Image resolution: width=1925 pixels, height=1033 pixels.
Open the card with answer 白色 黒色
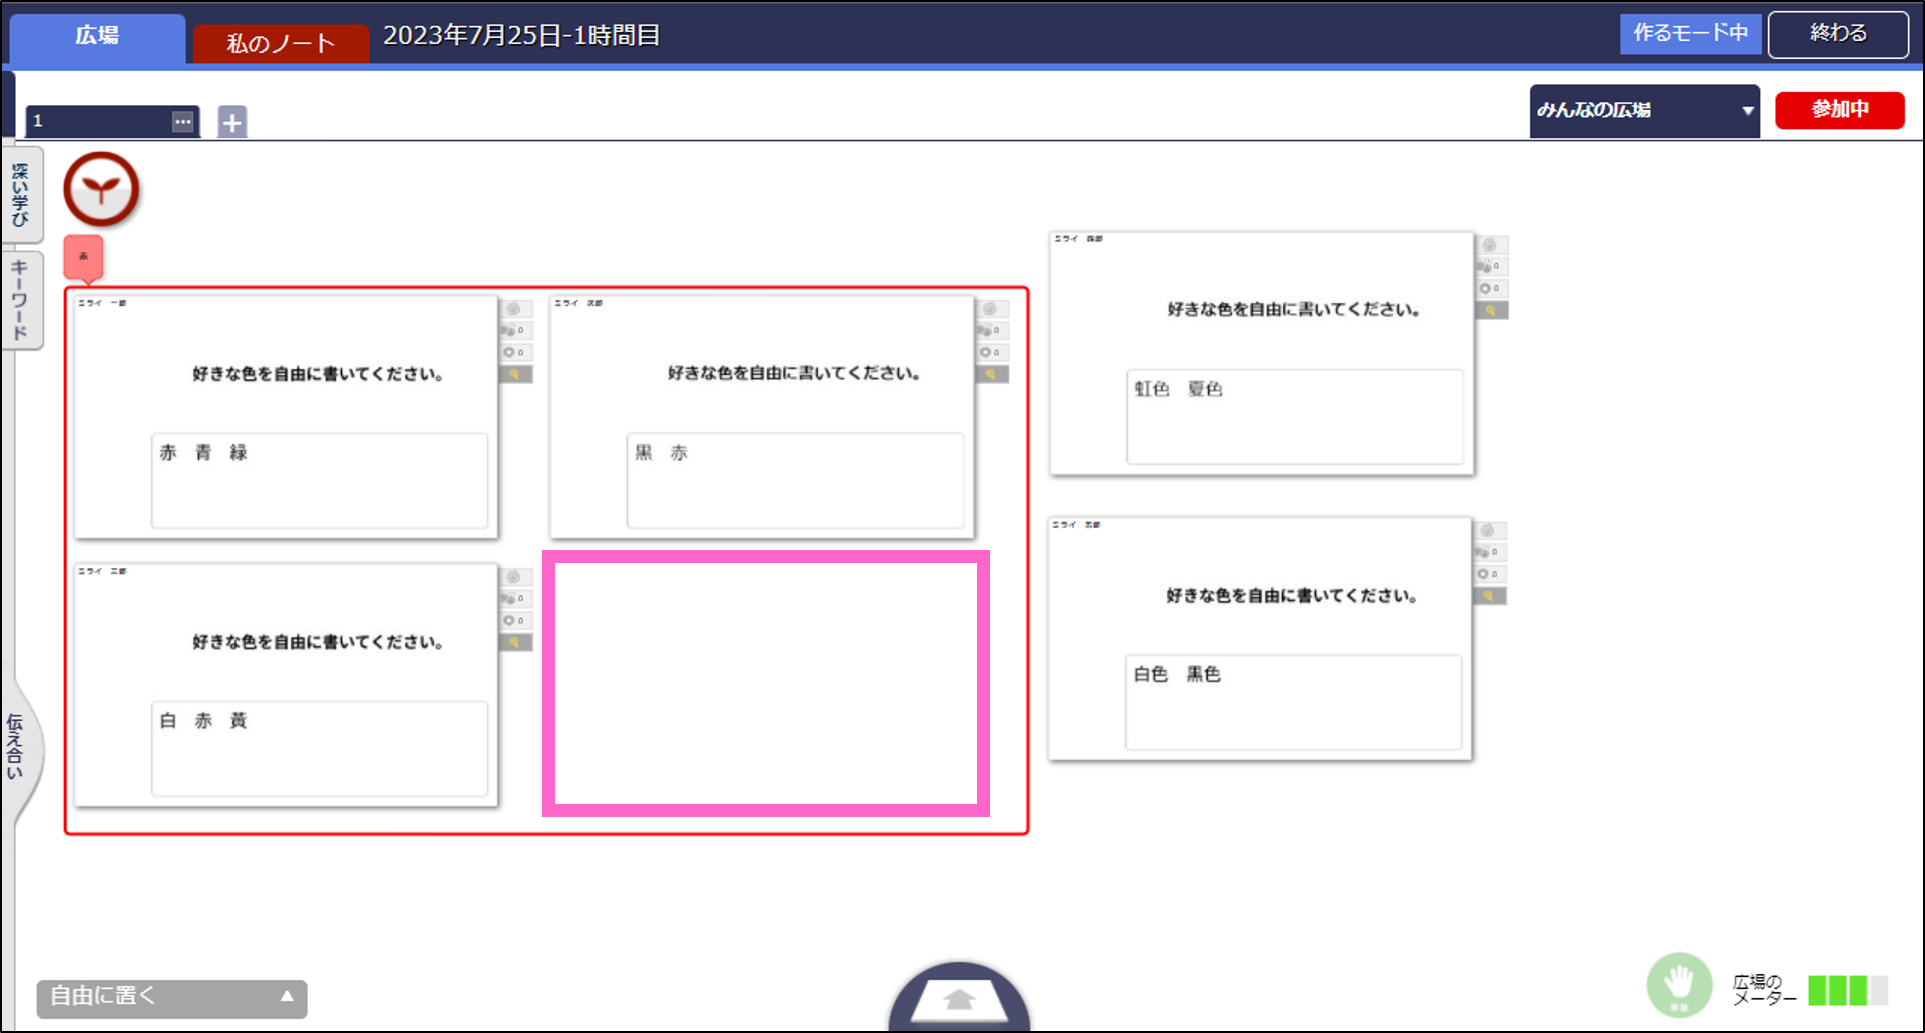coord(1260,639)
